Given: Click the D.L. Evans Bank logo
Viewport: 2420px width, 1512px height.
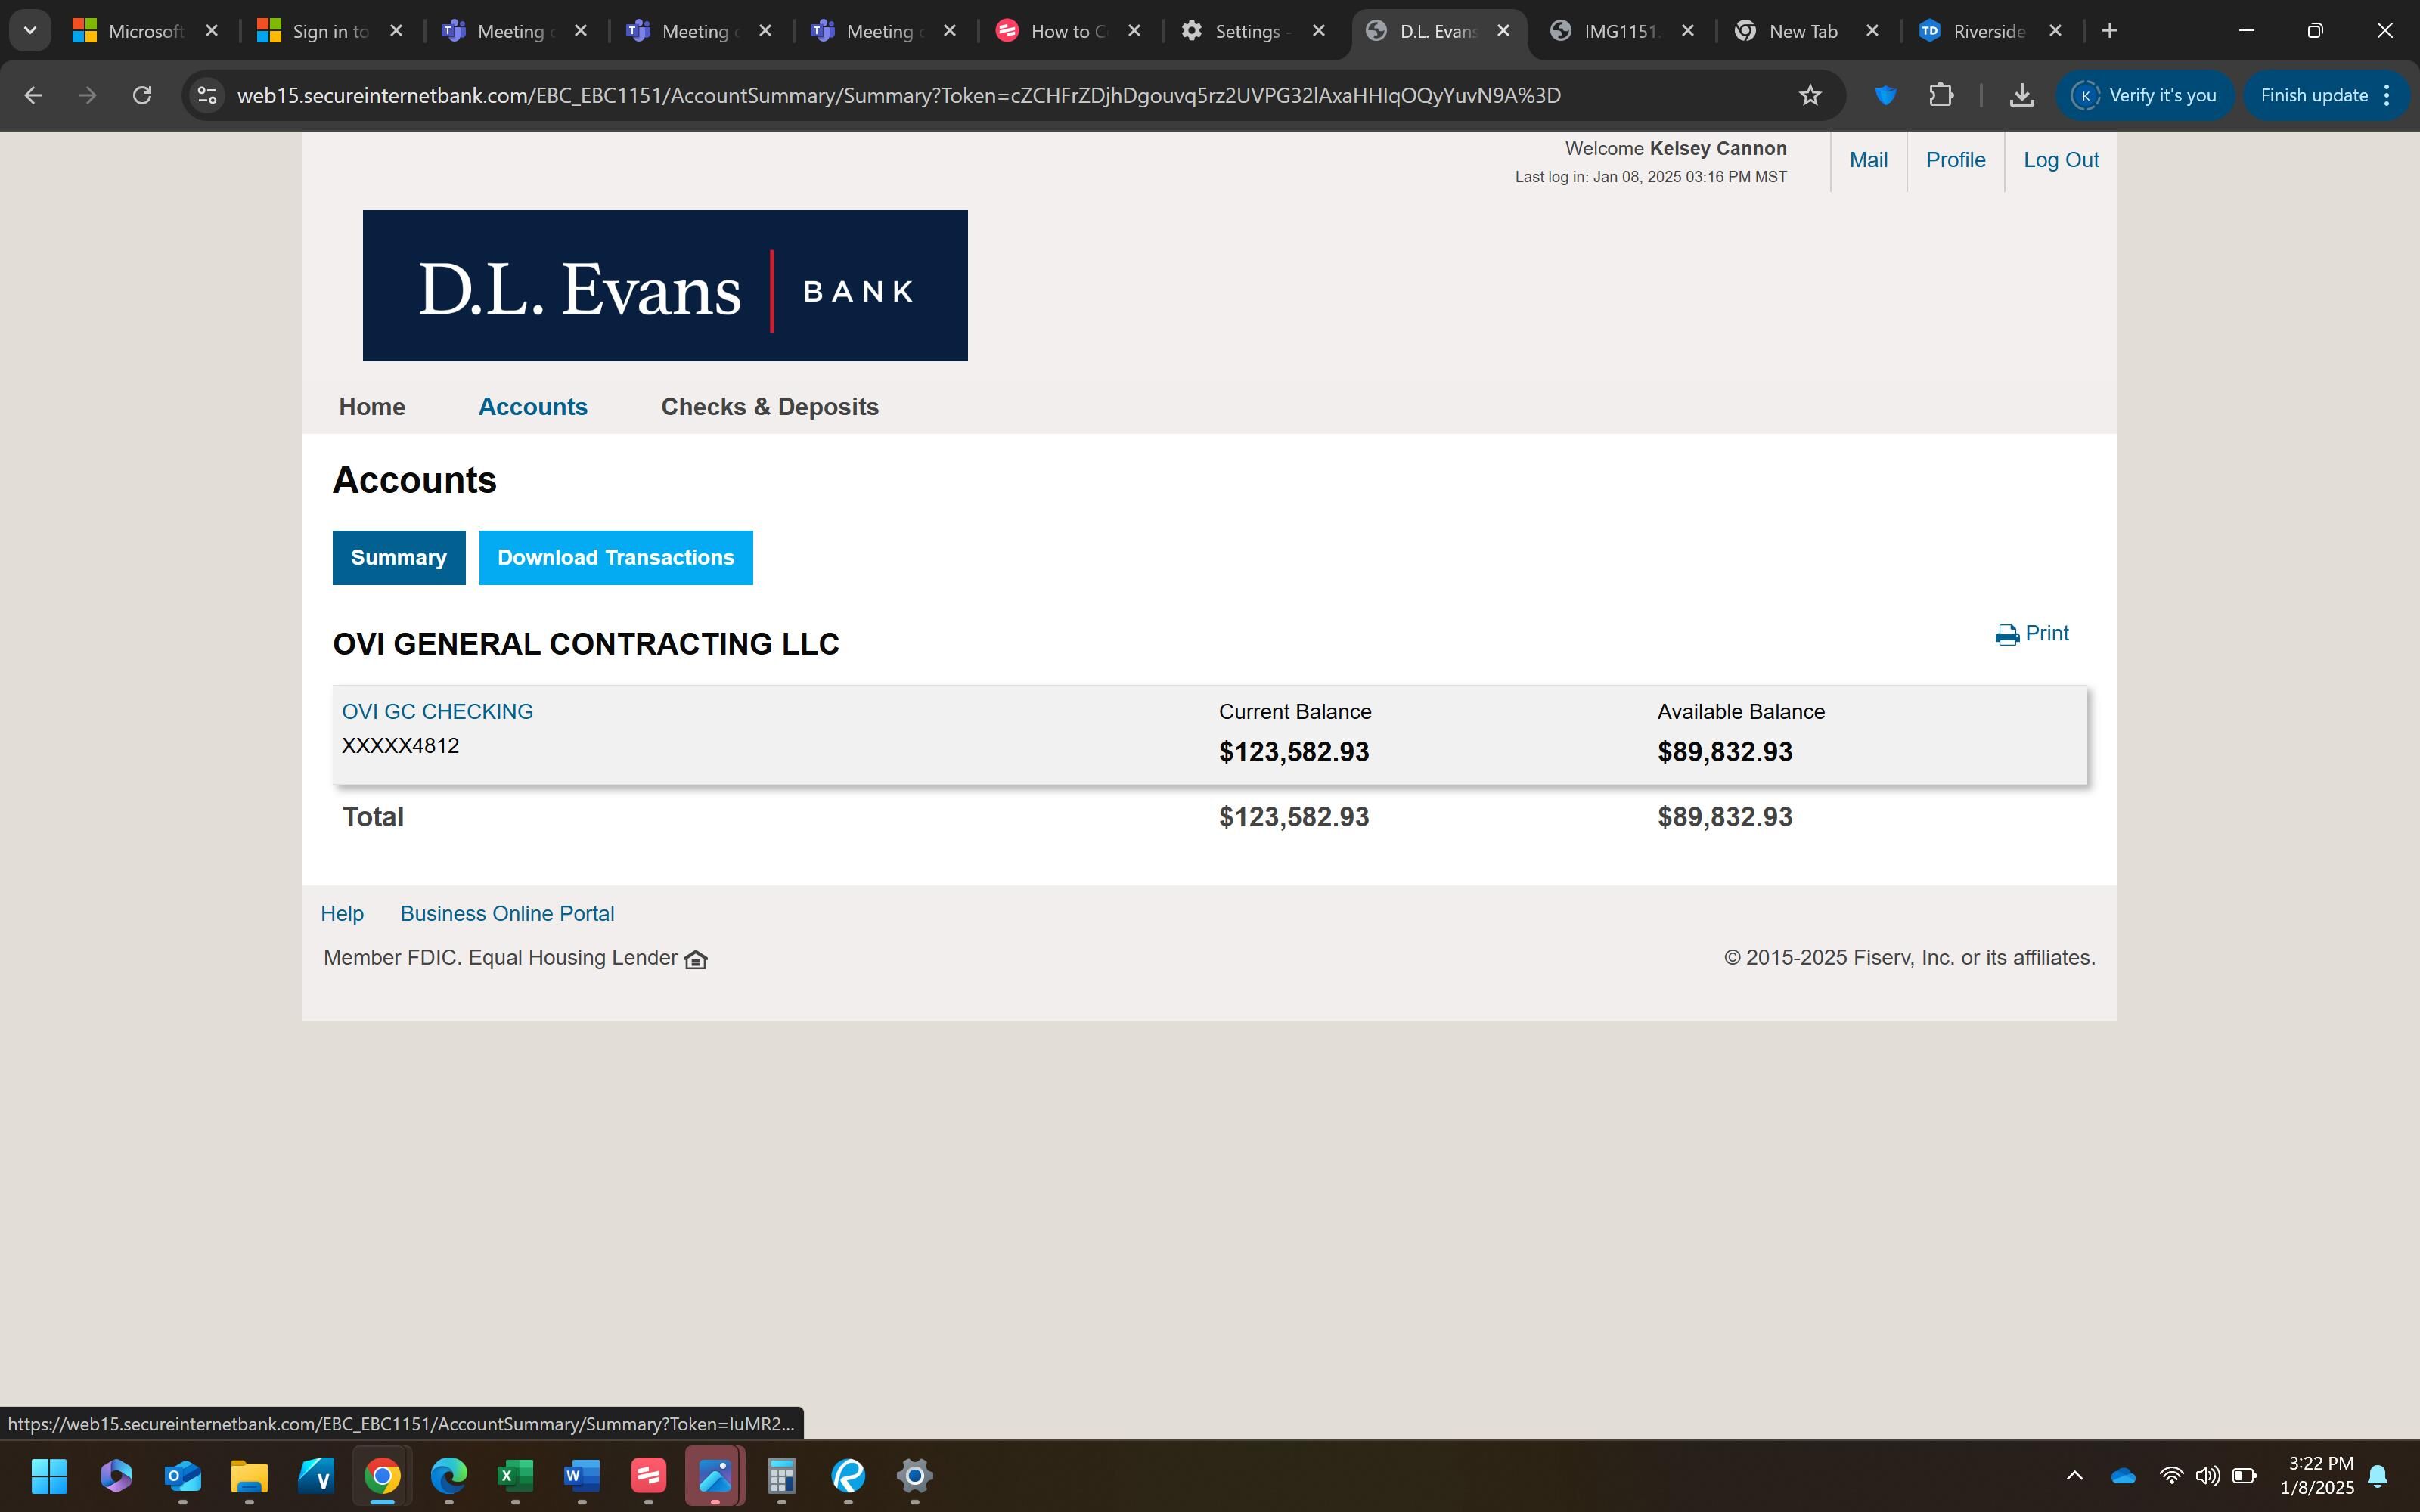Looking at the screenshot, I should (x=665, y=285).
